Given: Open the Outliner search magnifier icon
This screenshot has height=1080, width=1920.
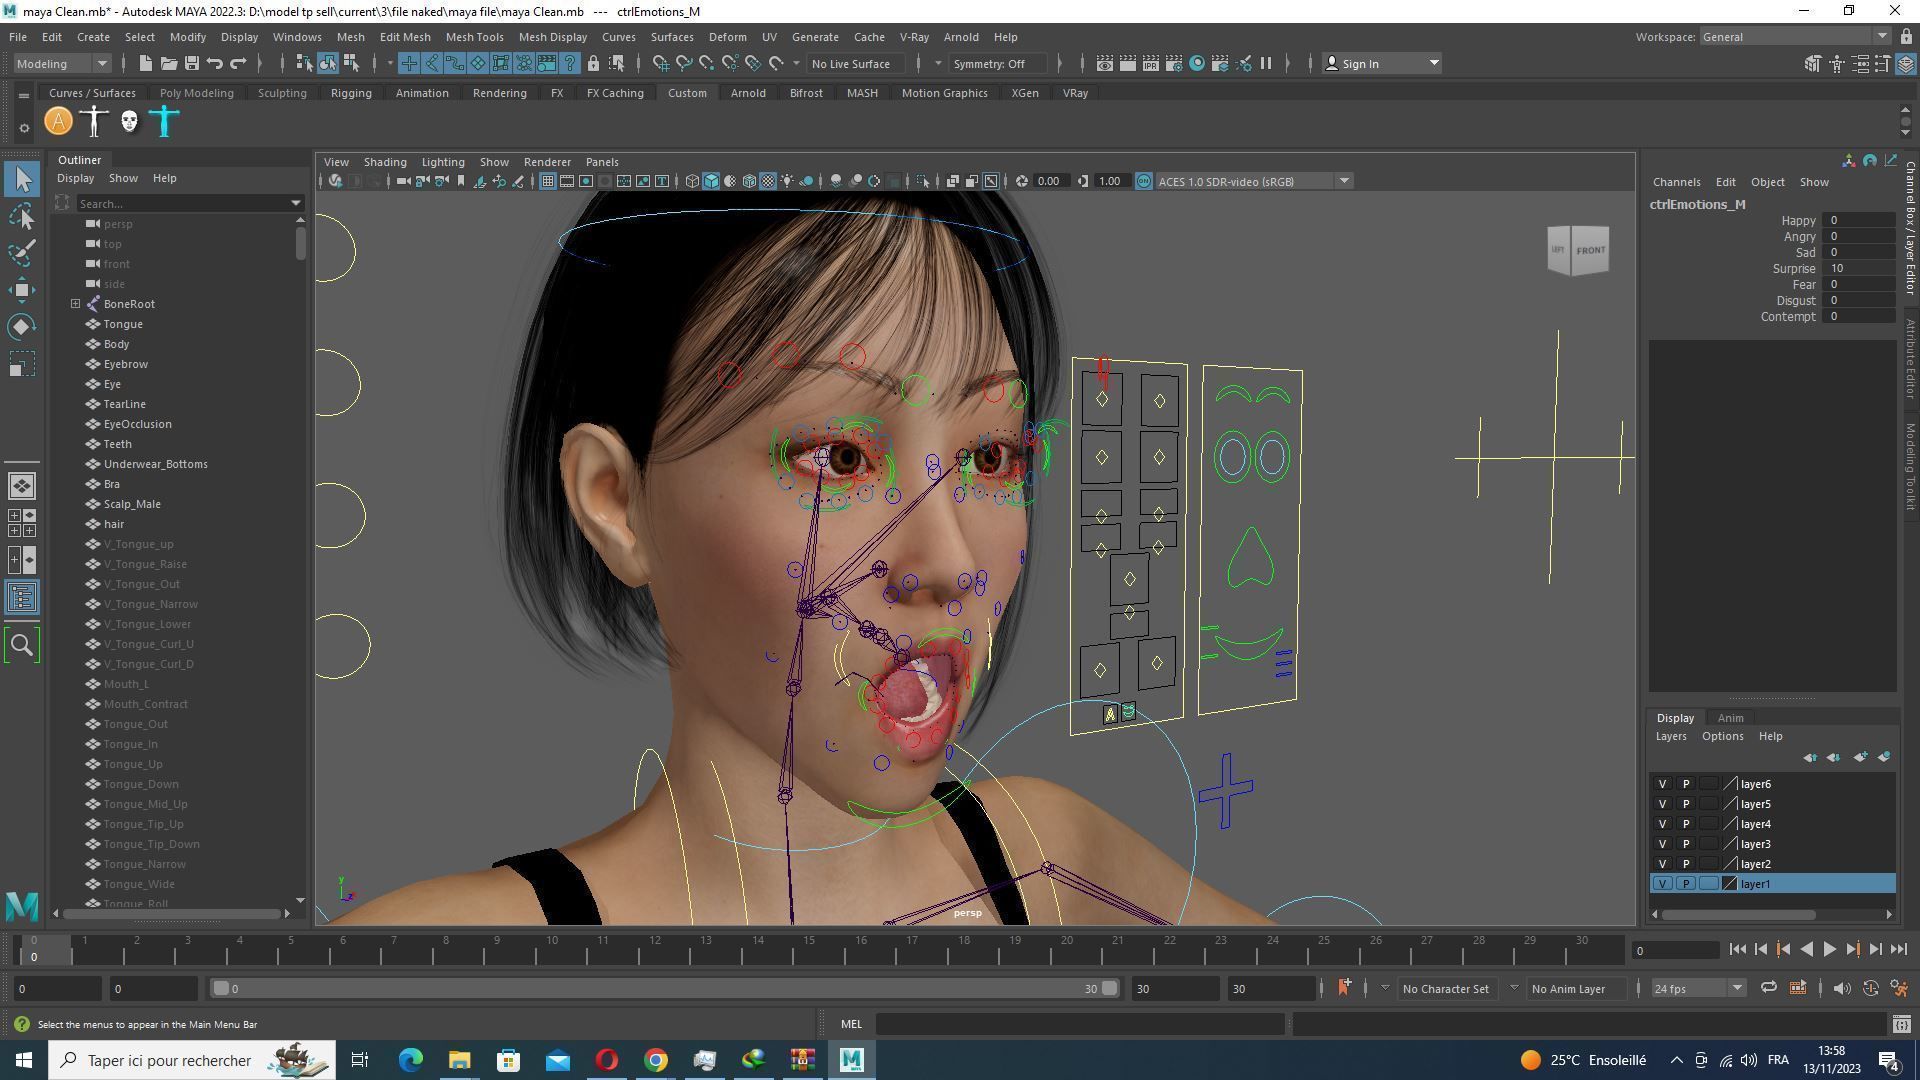Looking at the screenshot, I should 22,645.
